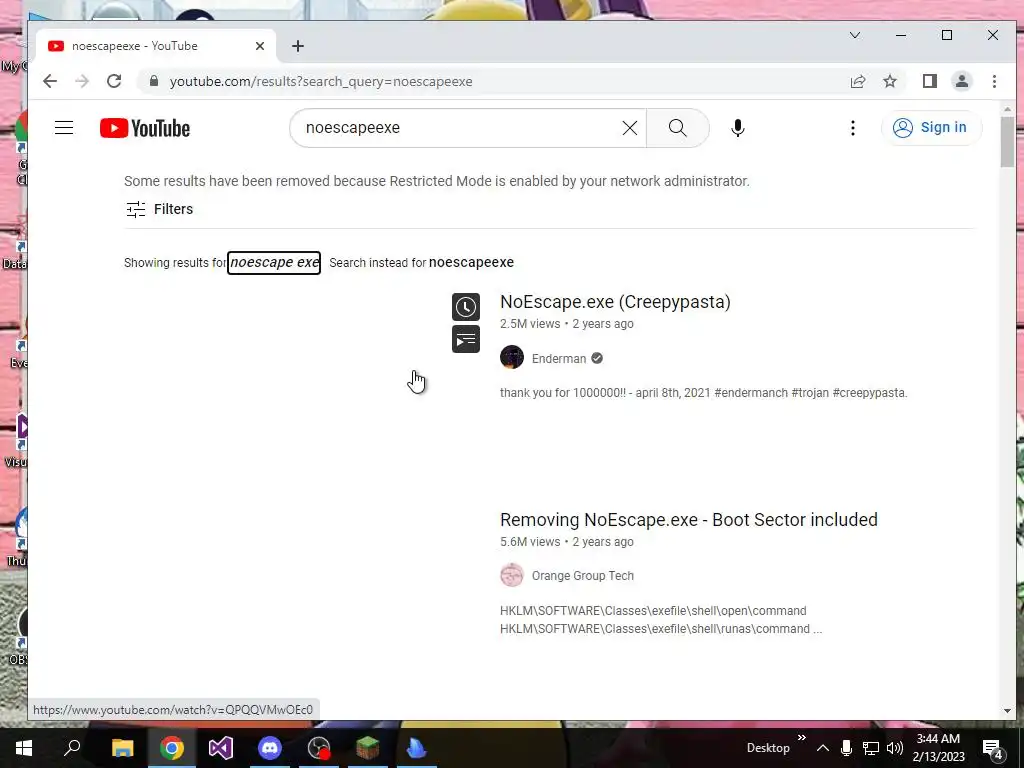Open the NoEscape.exe (Creepypasta) video
Screen dimensions: 1024x768
615,302
